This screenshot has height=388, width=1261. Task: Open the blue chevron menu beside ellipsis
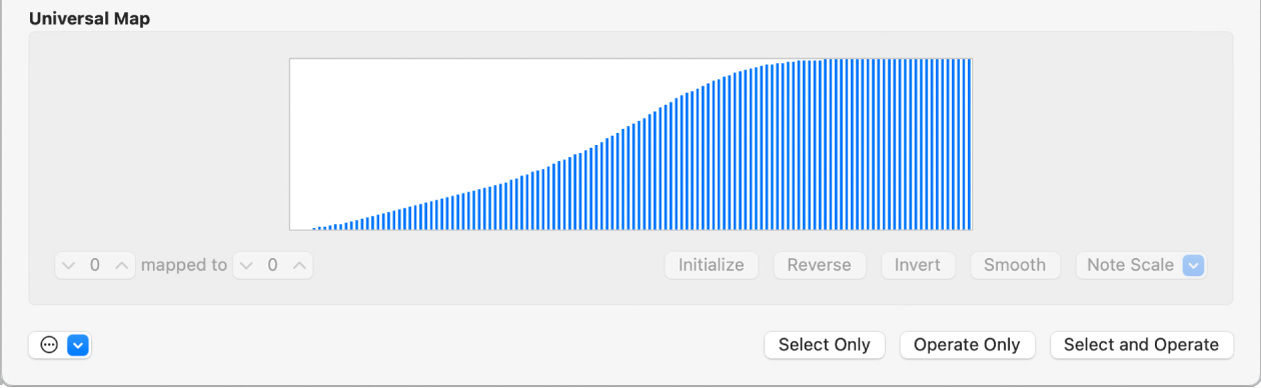(x=79, y=345)
